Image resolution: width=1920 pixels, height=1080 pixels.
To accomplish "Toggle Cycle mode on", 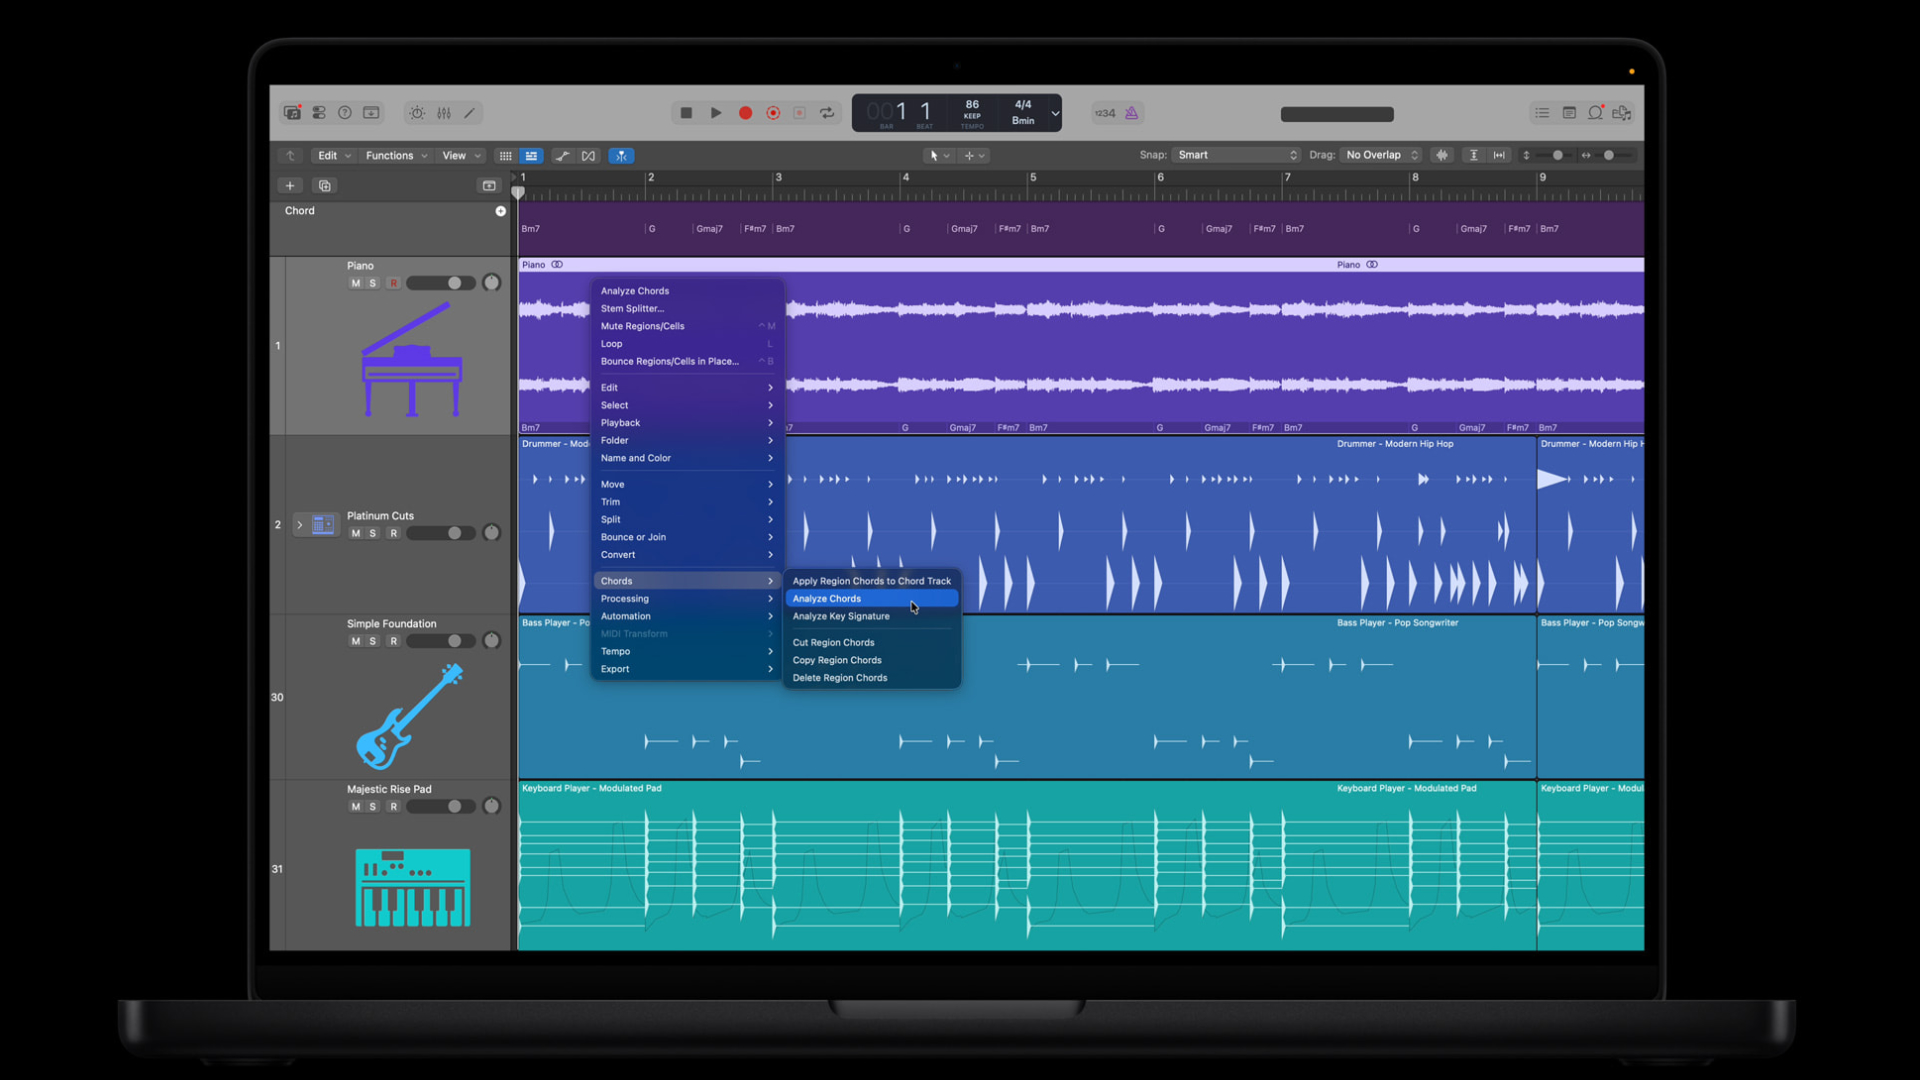I will click(x=827, y=113).
